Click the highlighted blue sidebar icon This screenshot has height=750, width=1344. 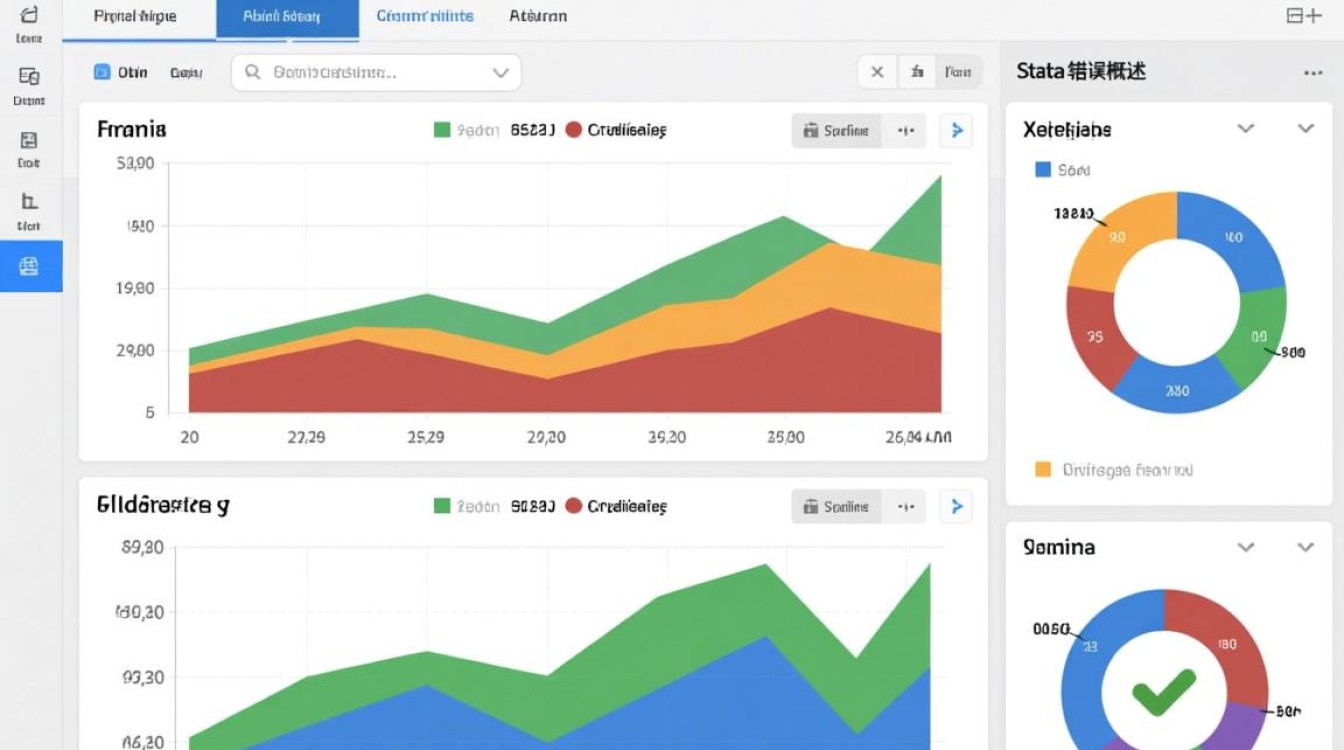point(30,266)
